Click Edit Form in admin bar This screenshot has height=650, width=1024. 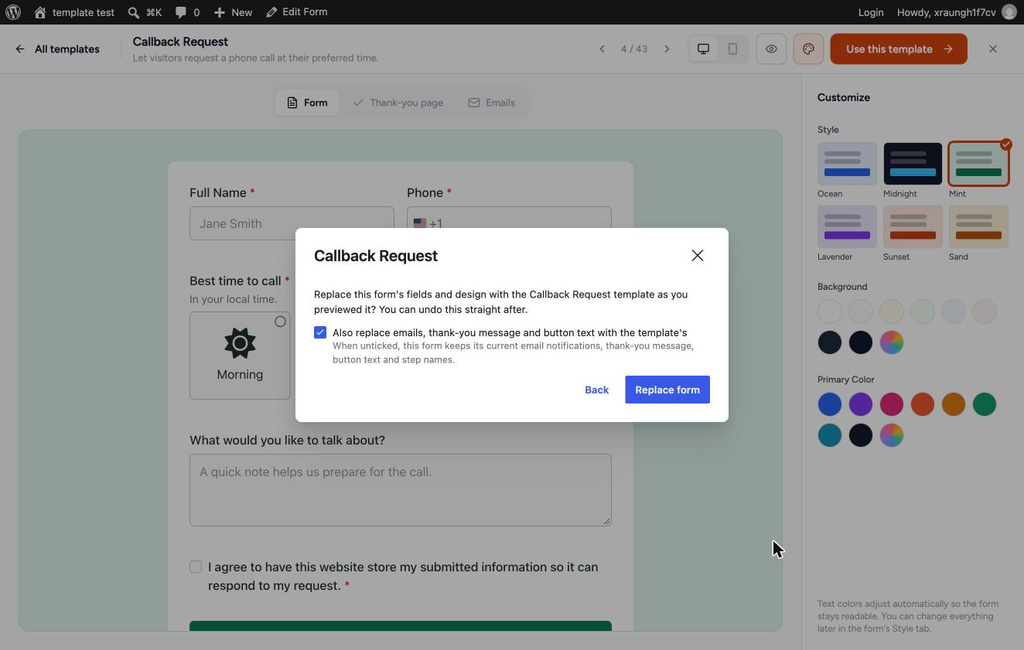[297, 12]
